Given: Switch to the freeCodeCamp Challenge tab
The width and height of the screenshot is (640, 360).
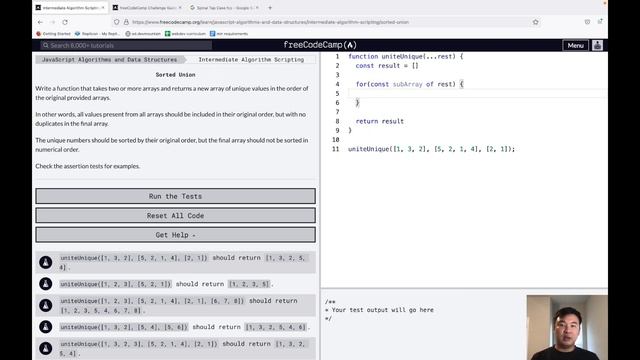Looking at the screenshot, I should [148, 8].
